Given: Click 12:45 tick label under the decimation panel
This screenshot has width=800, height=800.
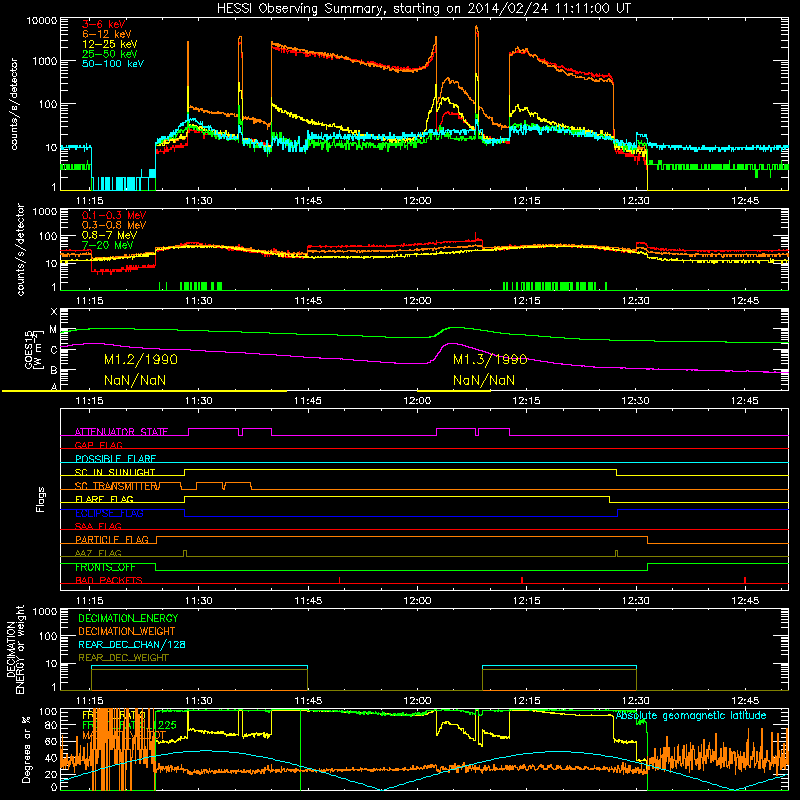Looking at the screenshot, I should coord(745,701).
